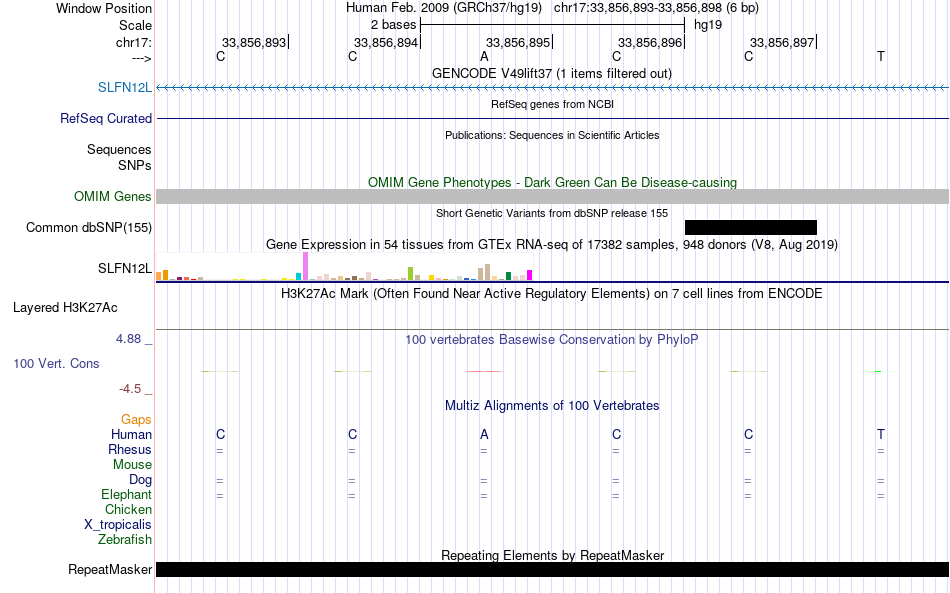Click the T base in the ruler sequence row
This screenshot has width=950, height=593.
pos(881,56)
